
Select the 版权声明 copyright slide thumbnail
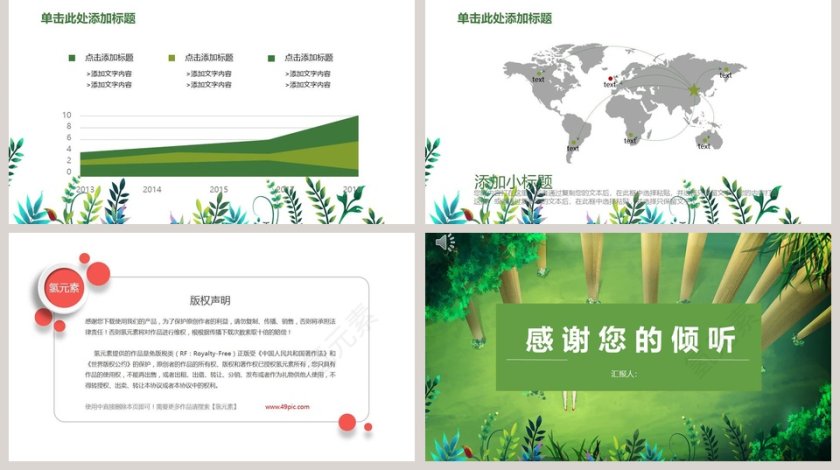pyautogui.click(x=212, y=347)
